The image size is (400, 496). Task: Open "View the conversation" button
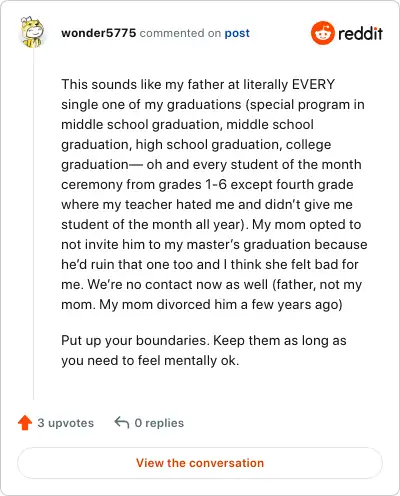(200, 463)
